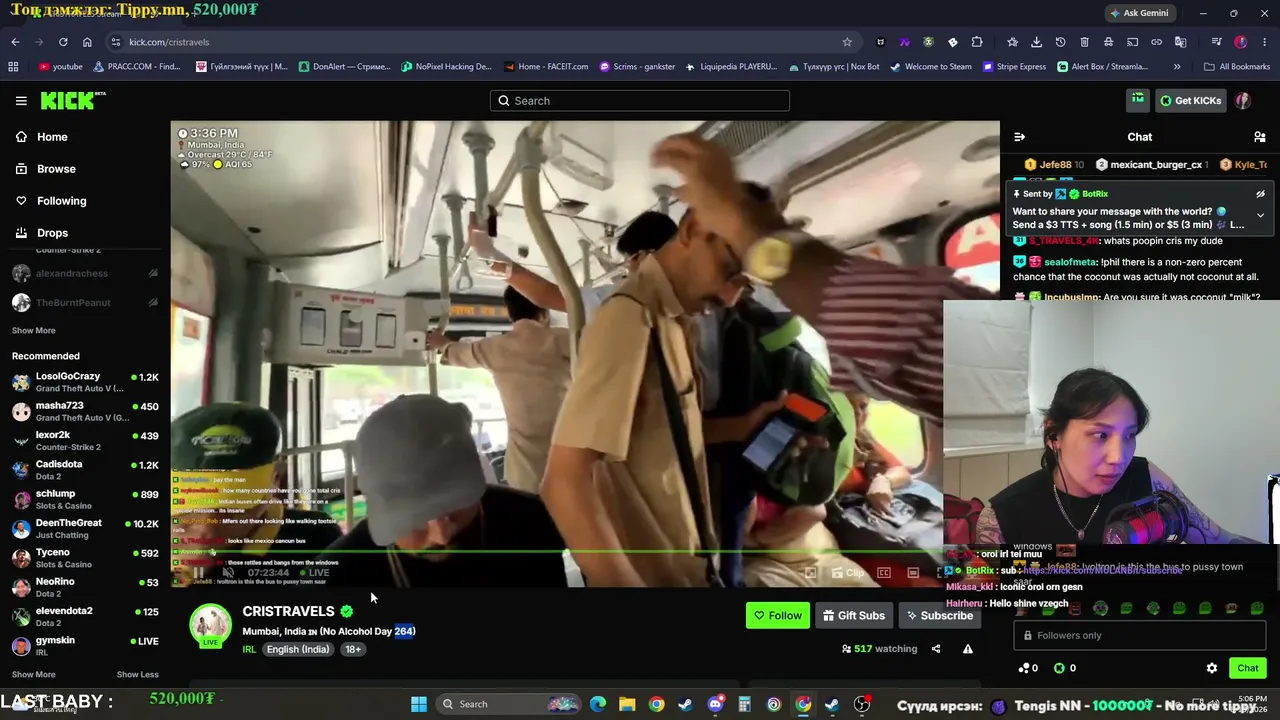Open the youtube bookmark
Image resolution: width=1280 pixels, height=720 pixels.
[61, 67]
